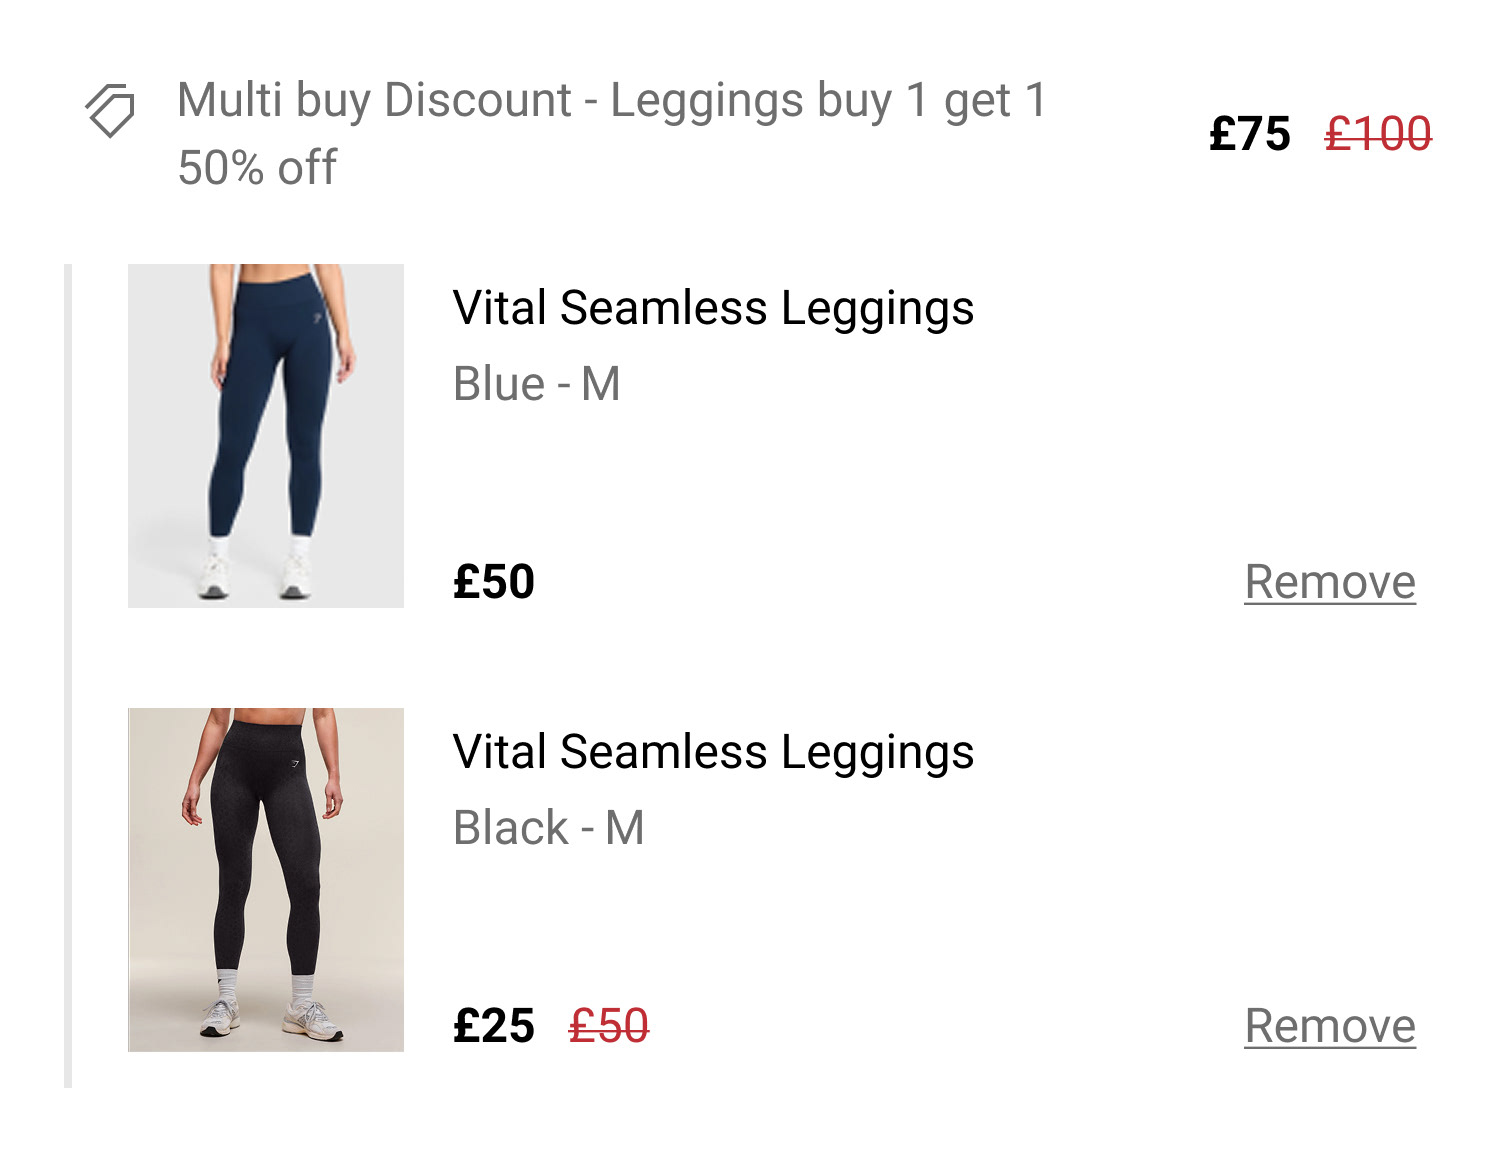This screenshot has height=1152, width=1500.
Task: Click the £75 discounted bundle total
Action: coord(1249,134)
